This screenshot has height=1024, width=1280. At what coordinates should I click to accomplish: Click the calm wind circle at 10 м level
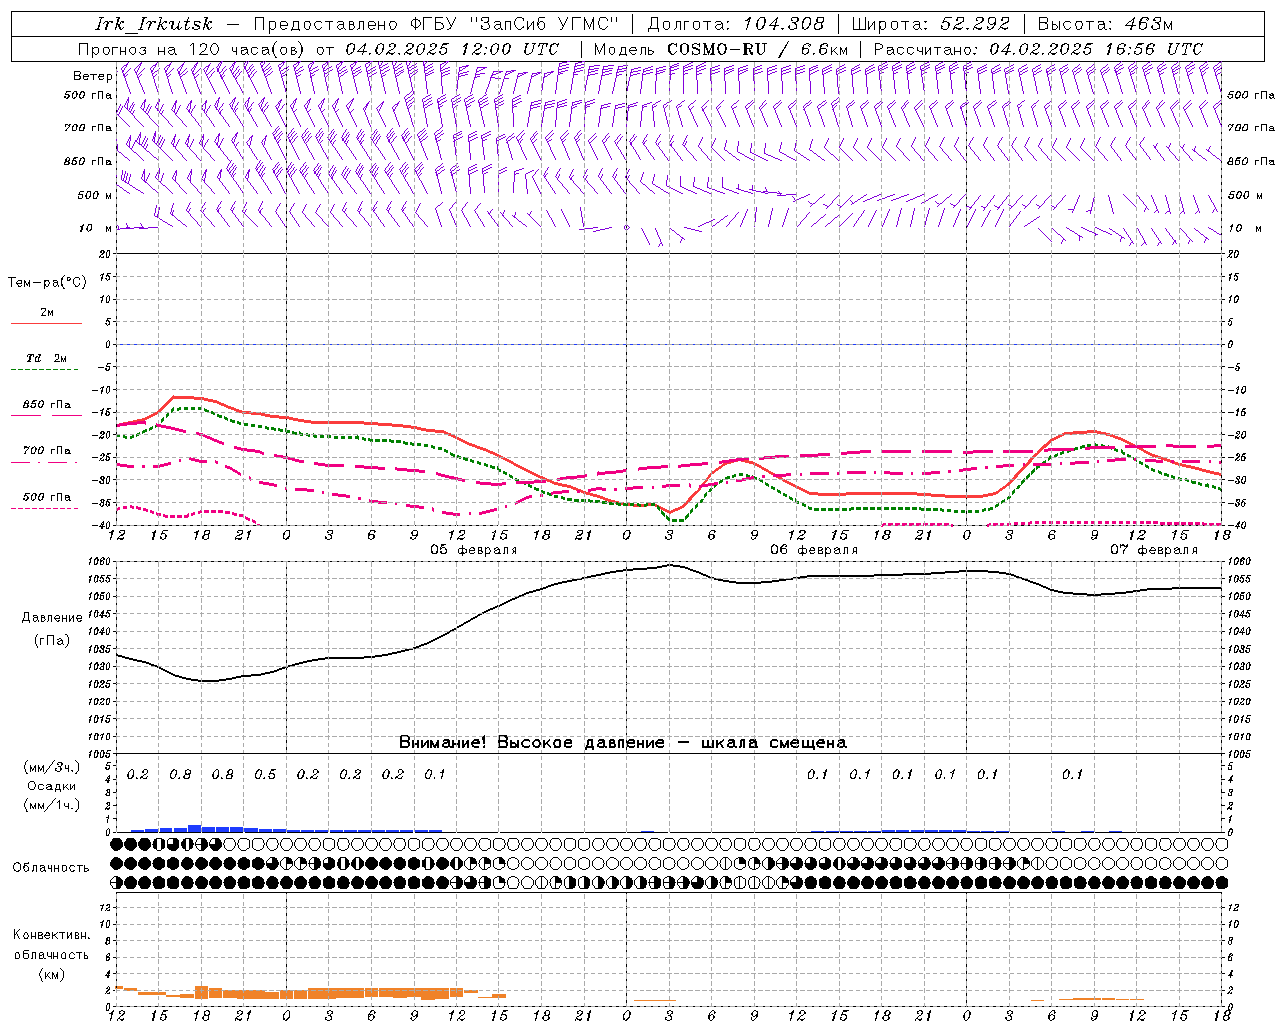pyautogui.click(x=626, y=228)
